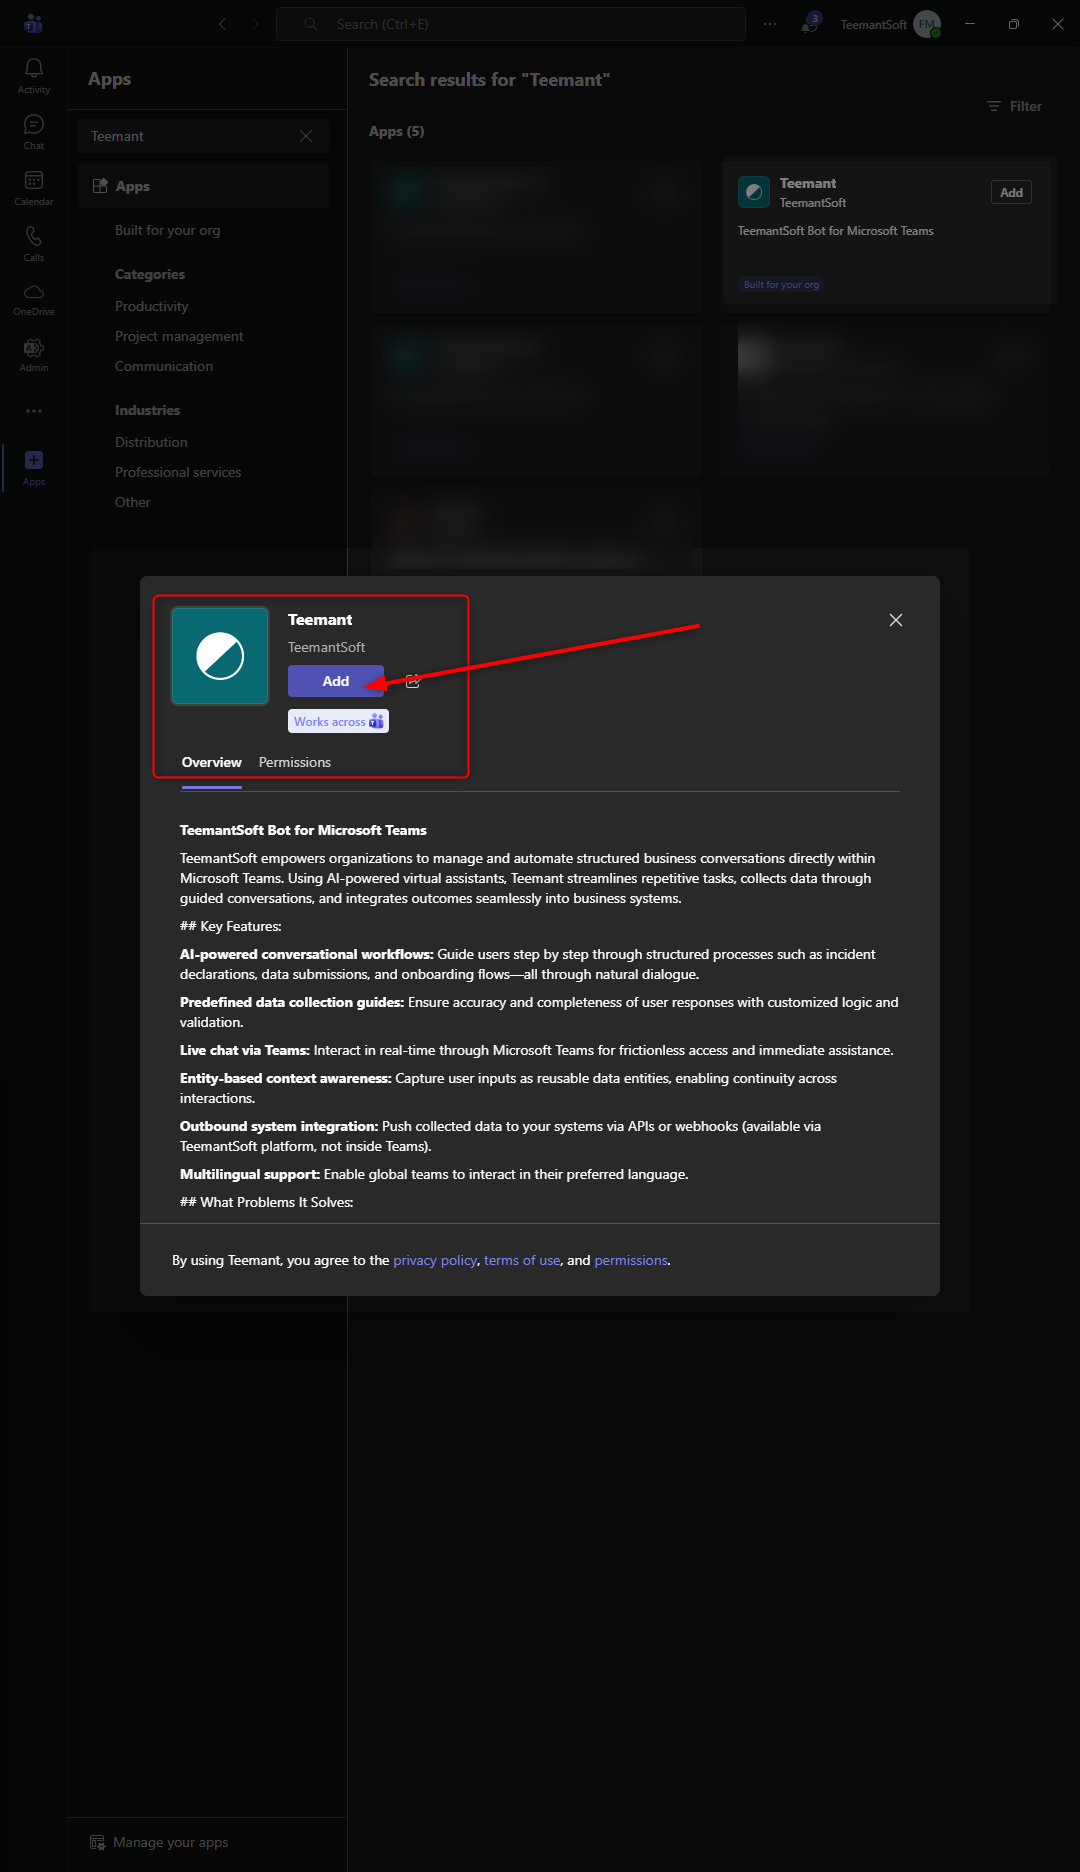Select Built for your org
The width and height of the screenshot is (1080, 1872).
pyautogui.click(x=167, y=230)
